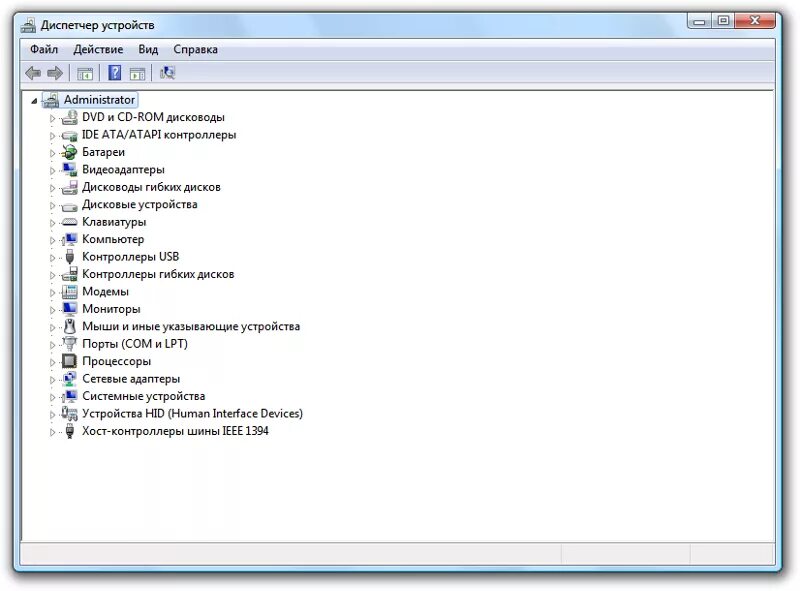The width and height of the screenshot is (800, 591).
Task: Click the Сетевые адаптеры icon
Action: (x=69, y=379)
